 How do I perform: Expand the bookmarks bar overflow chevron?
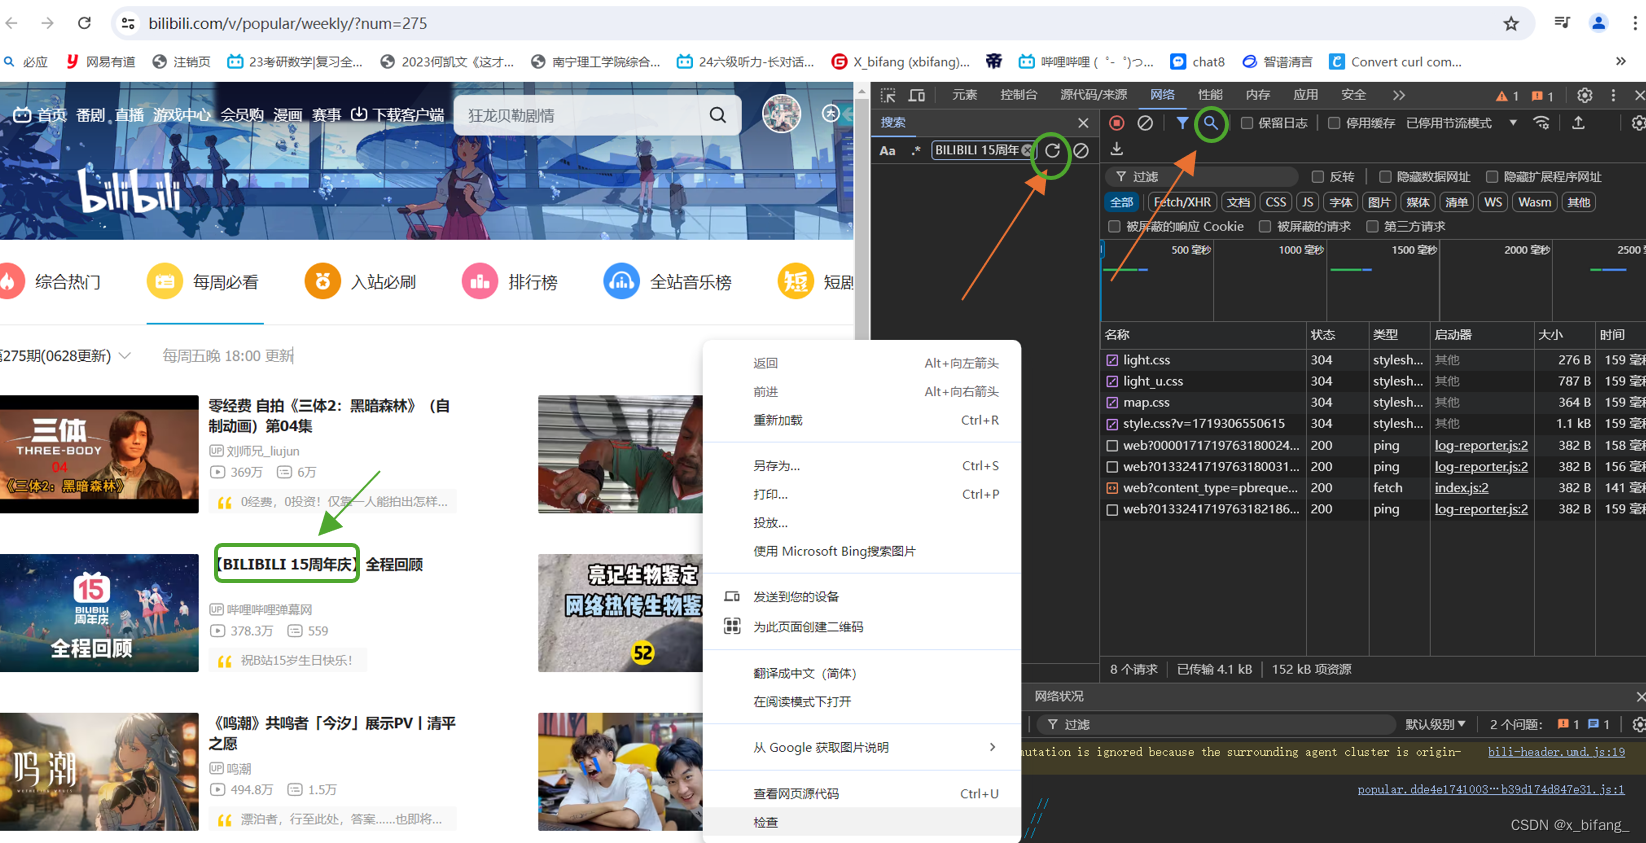point(1621,61)
